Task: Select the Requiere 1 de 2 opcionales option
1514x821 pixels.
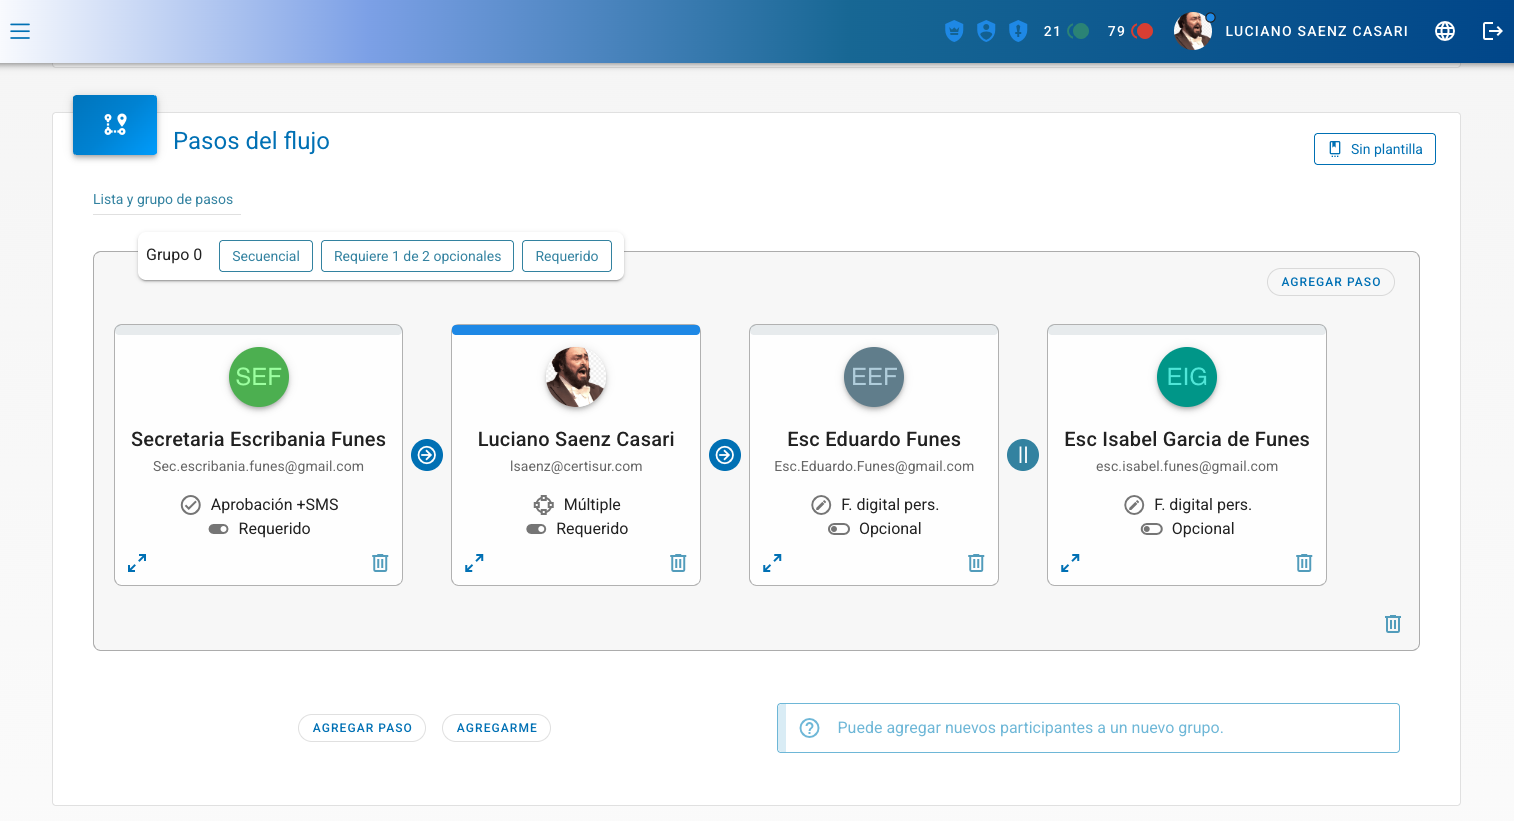Action: 417,256
